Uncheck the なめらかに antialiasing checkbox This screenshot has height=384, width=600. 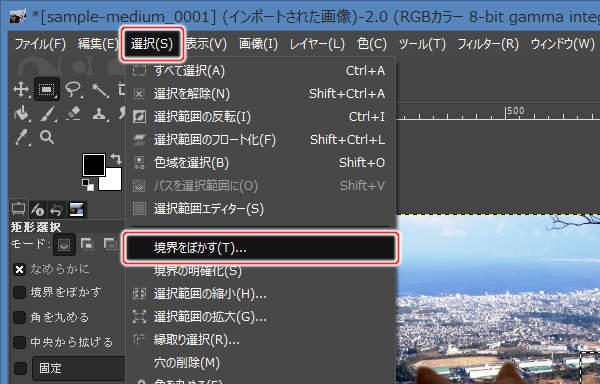pos(19,270)
